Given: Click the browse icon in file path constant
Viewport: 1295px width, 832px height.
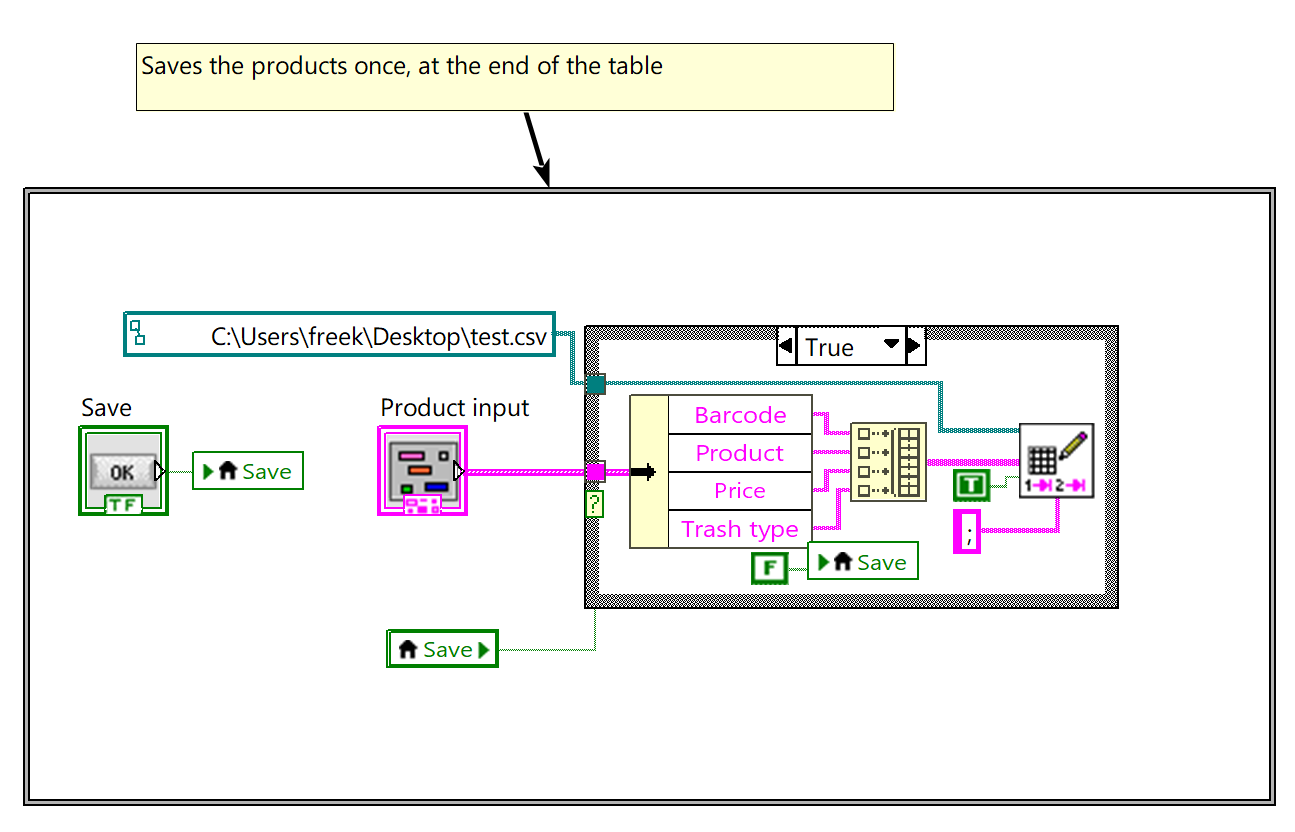Looking at the screenshot, I should click(137, 333).
